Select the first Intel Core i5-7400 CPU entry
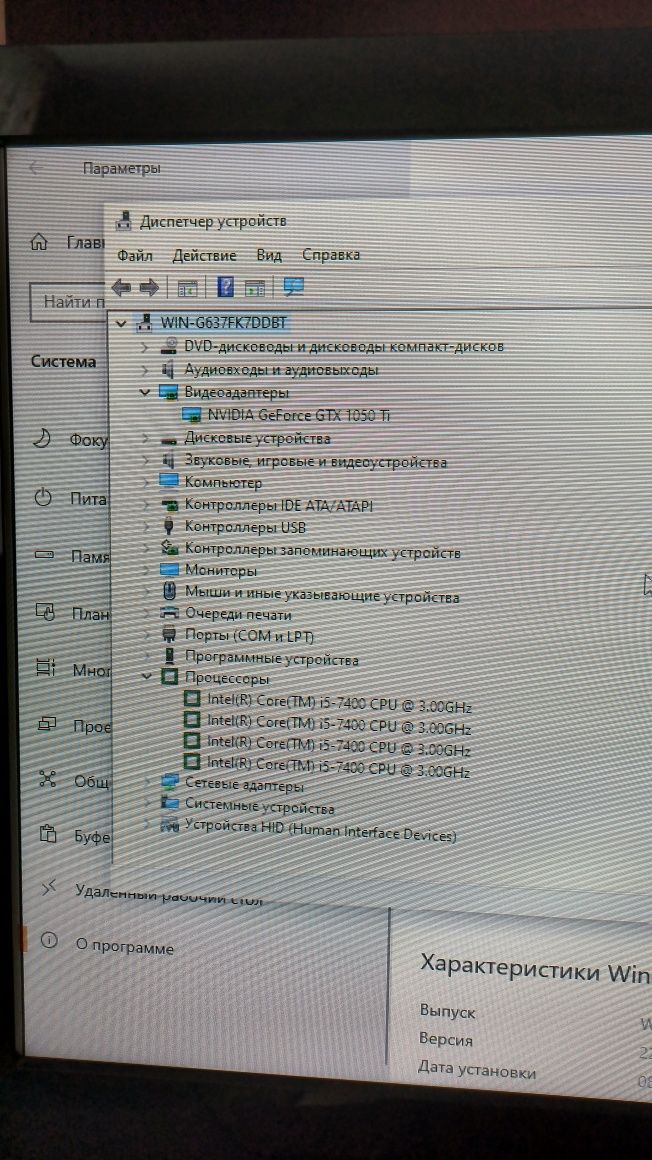The height and width of the screenshot is (1160, 652). 340,704
